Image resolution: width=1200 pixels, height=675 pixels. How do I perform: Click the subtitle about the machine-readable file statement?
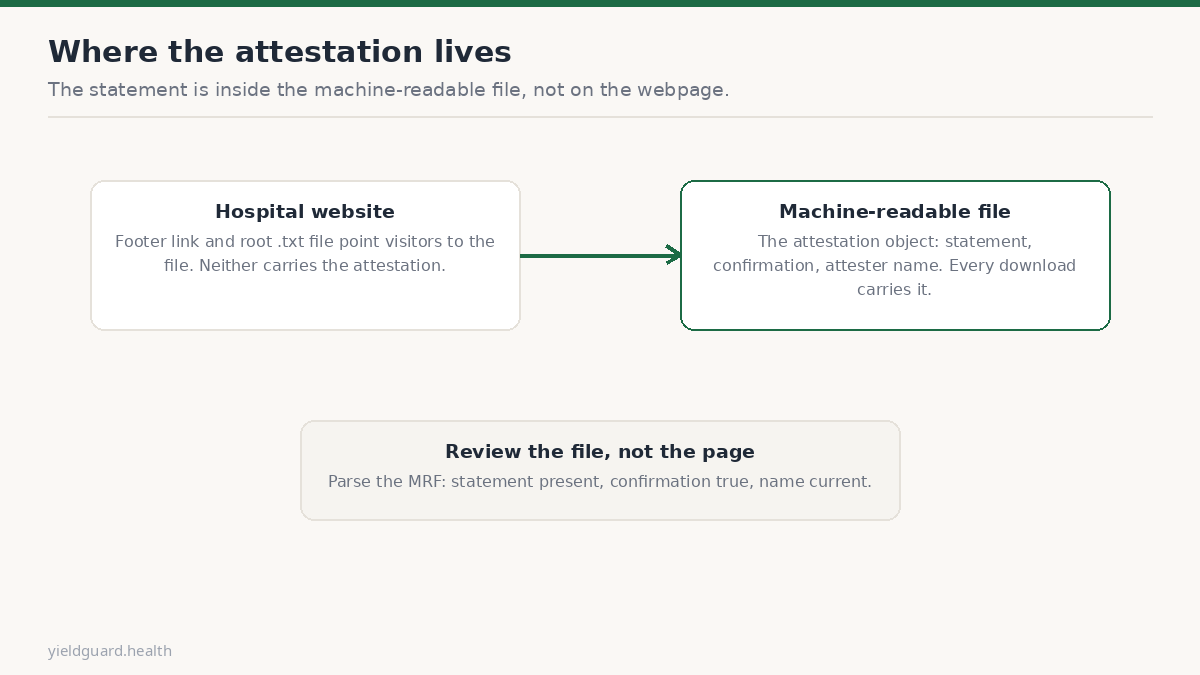[x=388, y=90]
